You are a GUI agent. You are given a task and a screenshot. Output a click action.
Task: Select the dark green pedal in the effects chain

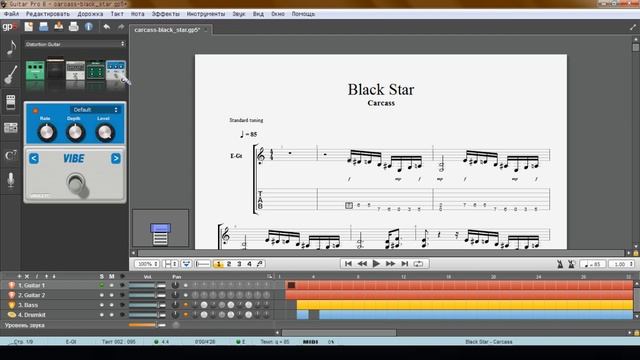[96, 70]
